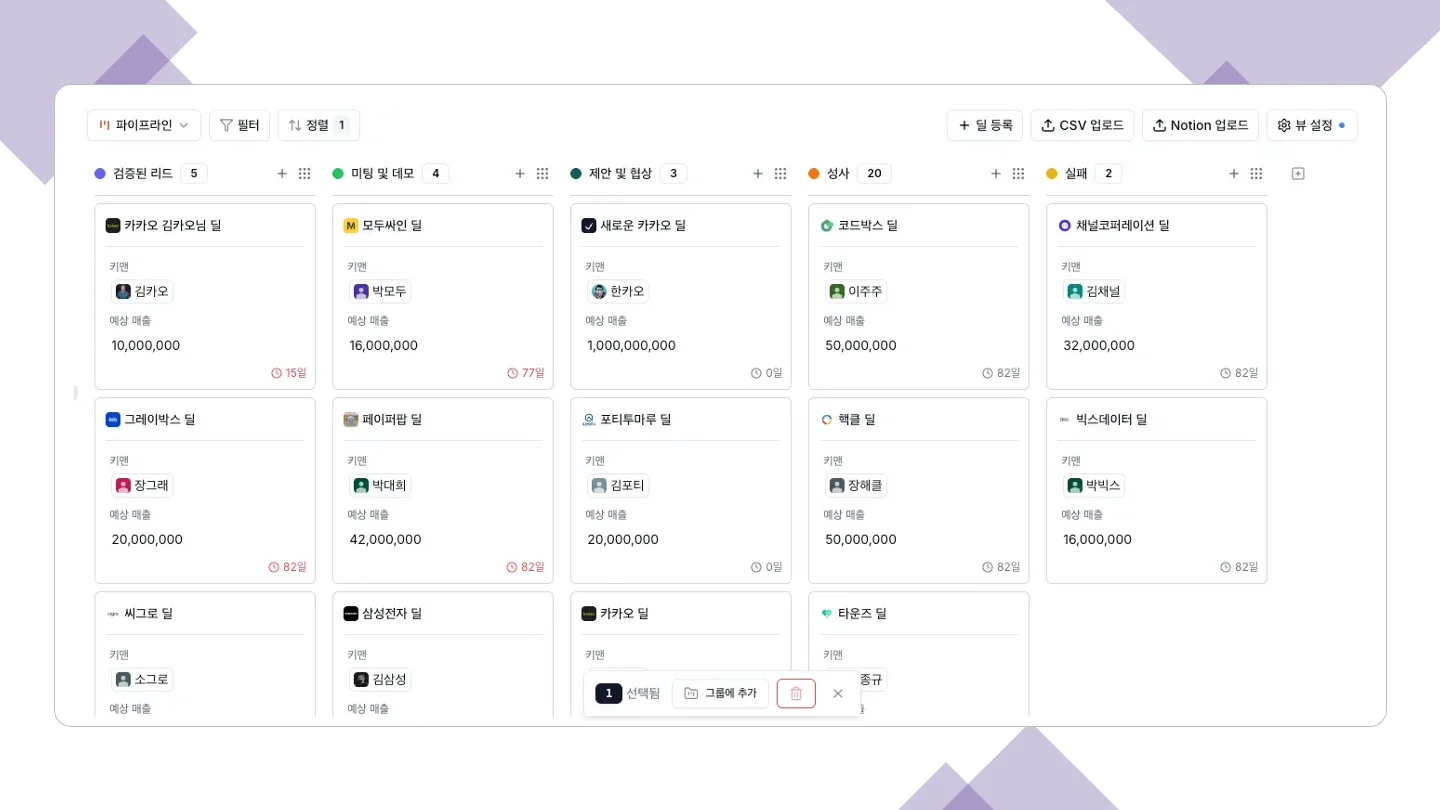Click the 모두싸인 딜 yellow logo icon
Viewport: 1440px width, 810px height.
pos(351,226)
